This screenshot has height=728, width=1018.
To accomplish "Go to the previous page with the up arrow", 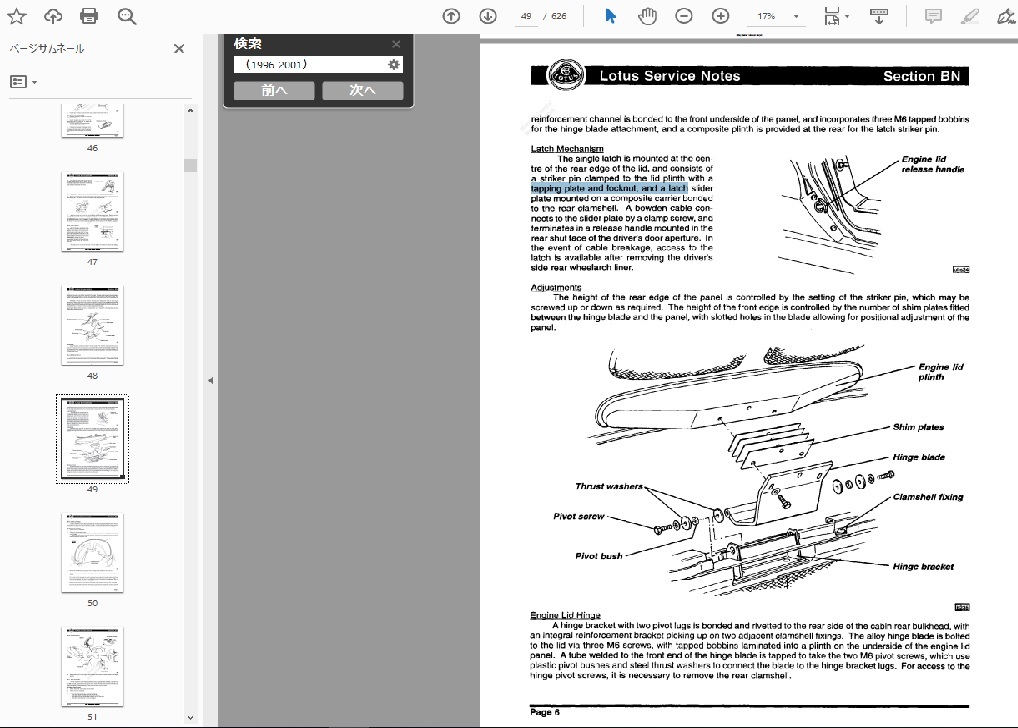I will point(451,16).
